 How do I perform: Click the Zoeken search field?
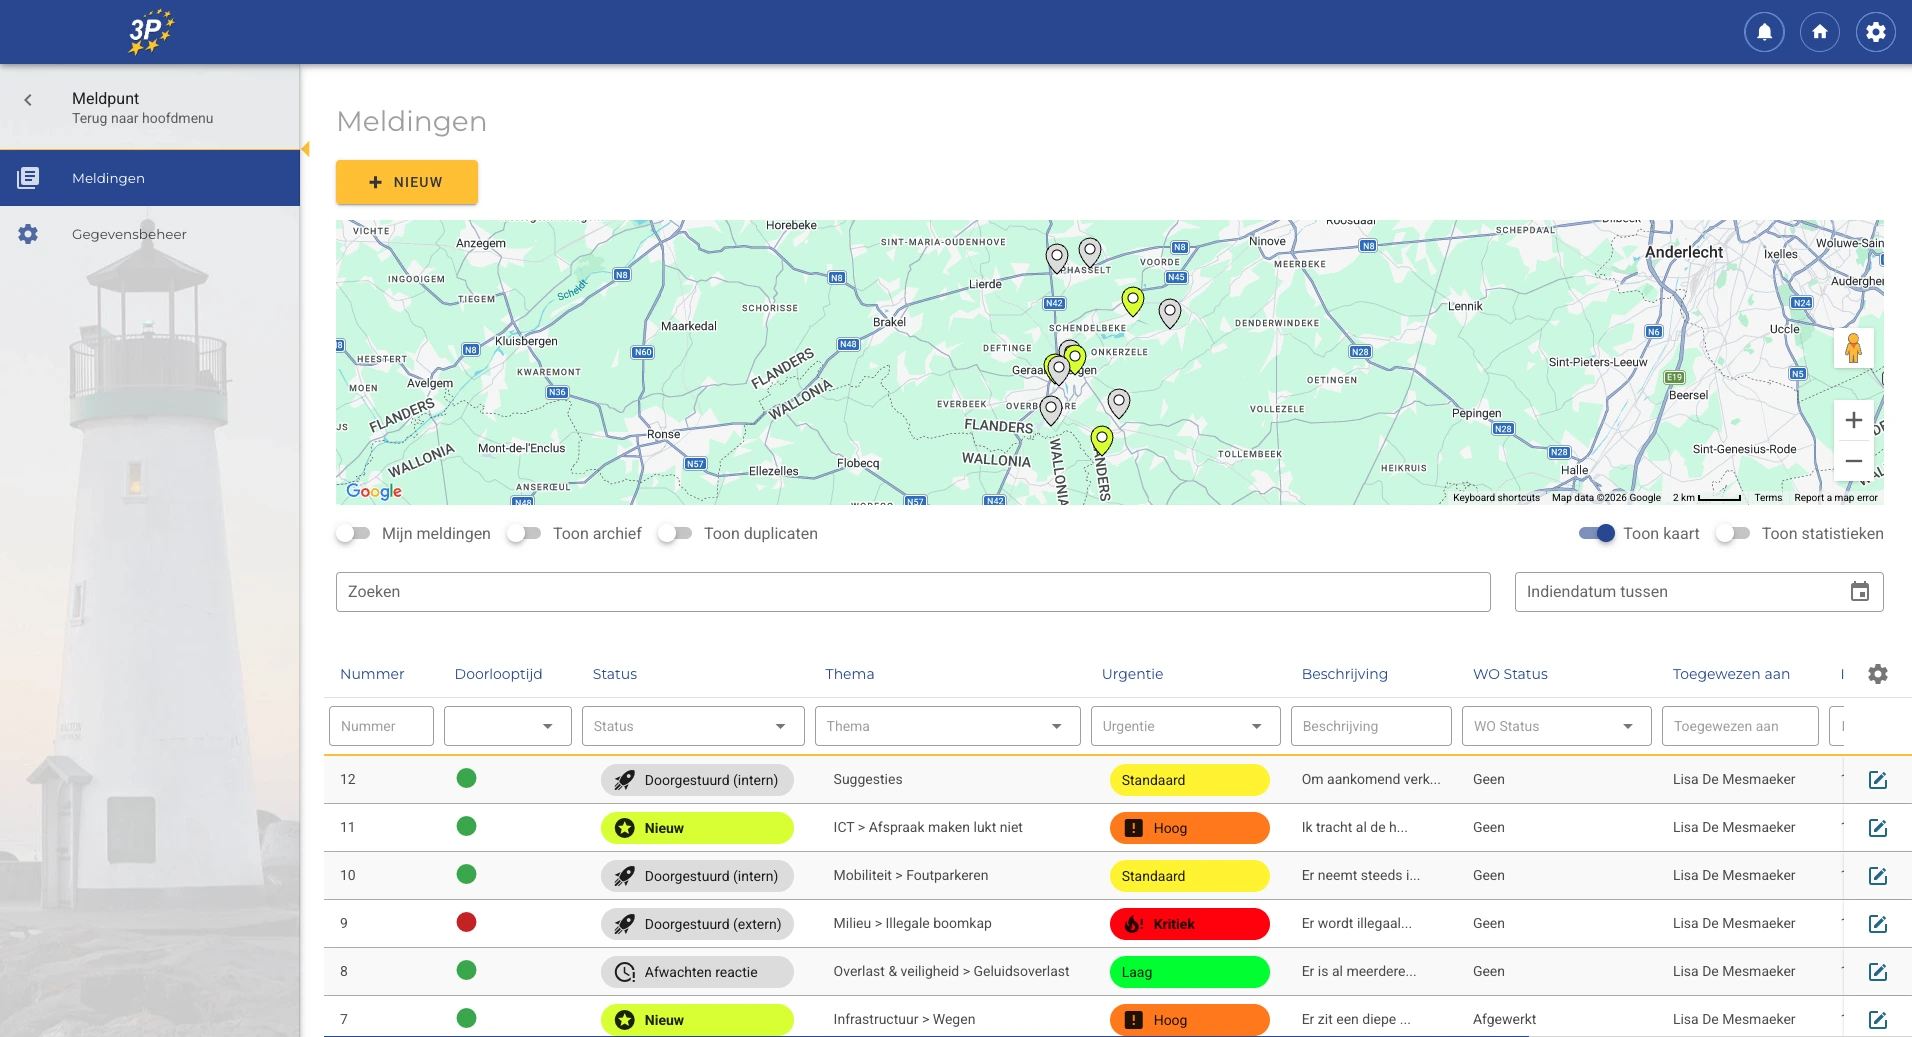point(912,592)
